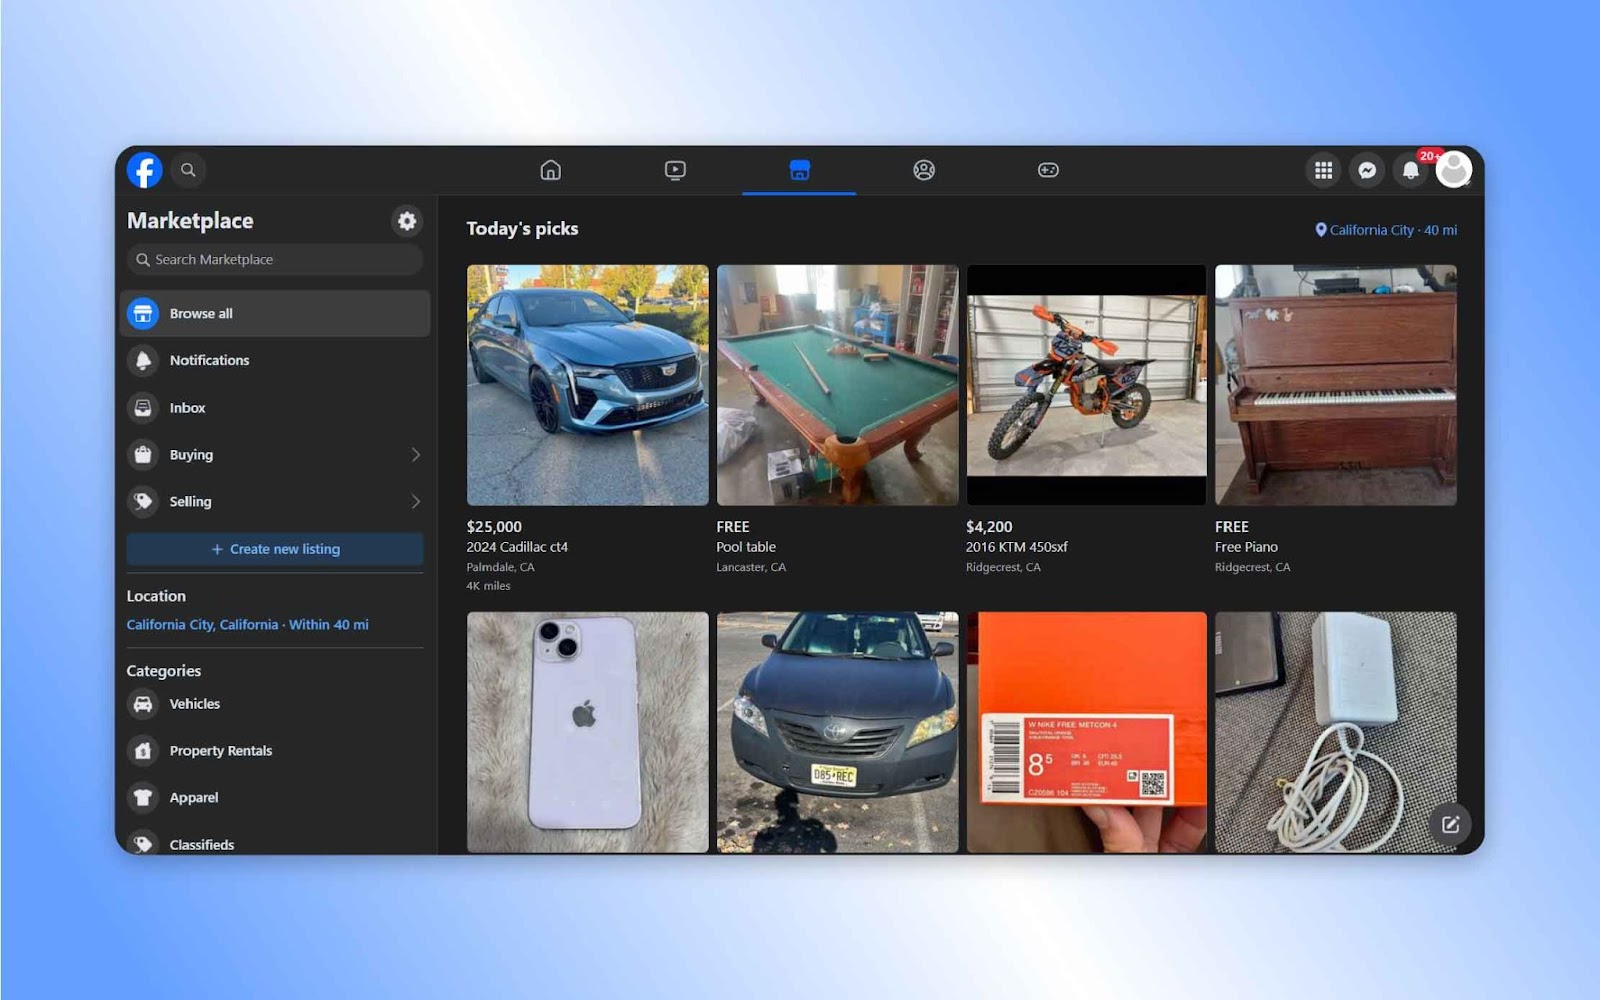Go to the Home tab icon
1600x1000 pixels.
pos(550,170)
